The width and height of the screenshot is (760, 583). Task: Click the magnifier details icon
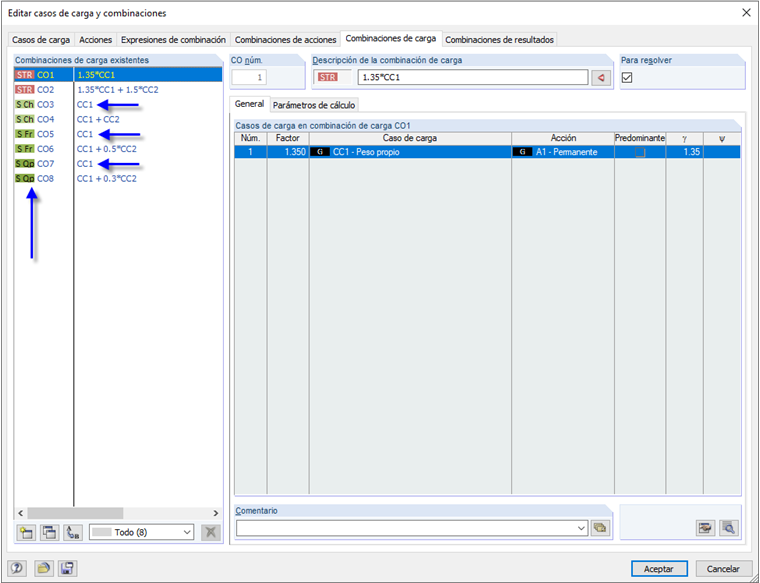[728, 528]
